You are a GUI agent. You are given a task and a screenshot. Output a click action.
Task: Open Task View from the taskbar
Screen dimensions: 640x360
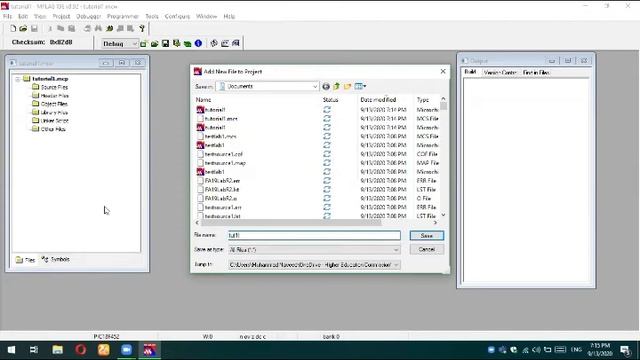pyautogui.click(x=34, y=350)
